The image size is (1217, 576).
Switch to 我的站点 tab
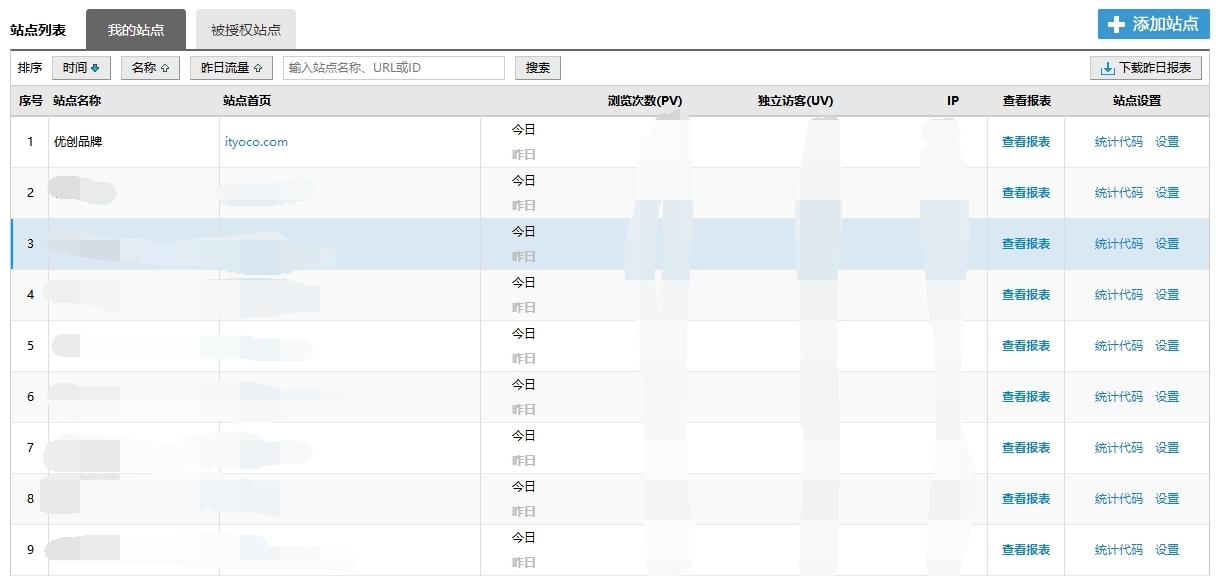[136, 30]
